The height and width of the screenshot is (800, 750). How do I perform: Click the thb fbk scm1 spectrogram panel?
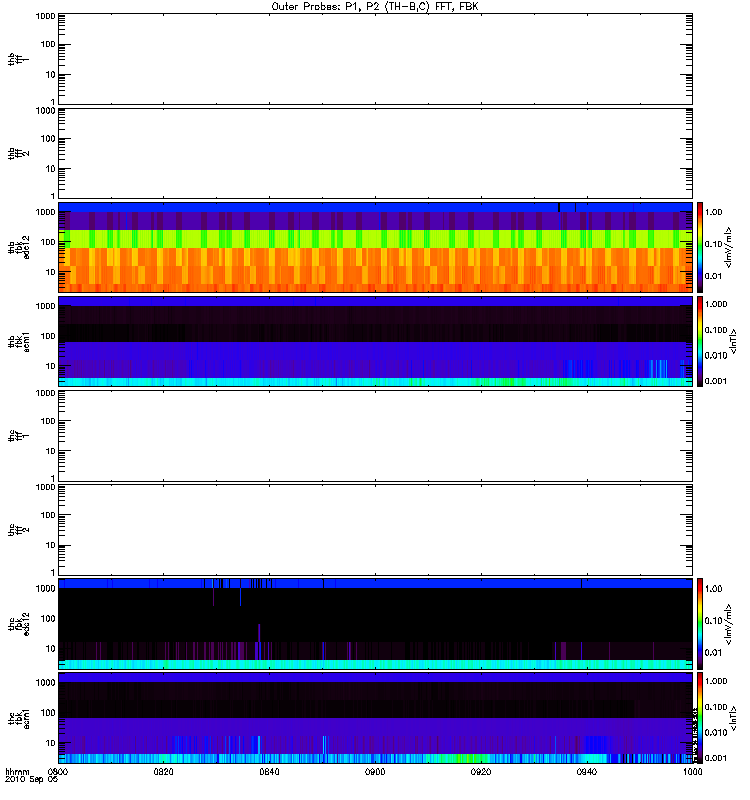[376, 341]
